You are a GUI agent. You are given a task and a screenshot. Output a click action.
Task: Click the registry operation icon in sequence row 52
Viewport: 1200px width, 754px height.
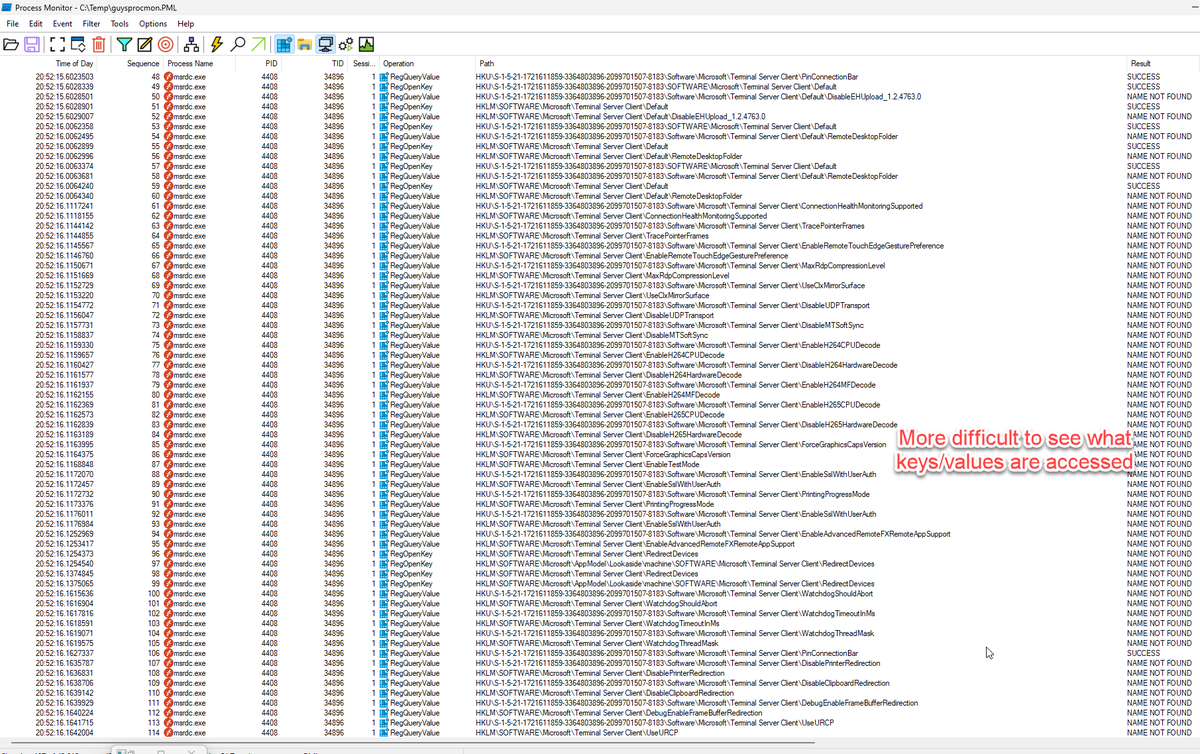point(385,116)
